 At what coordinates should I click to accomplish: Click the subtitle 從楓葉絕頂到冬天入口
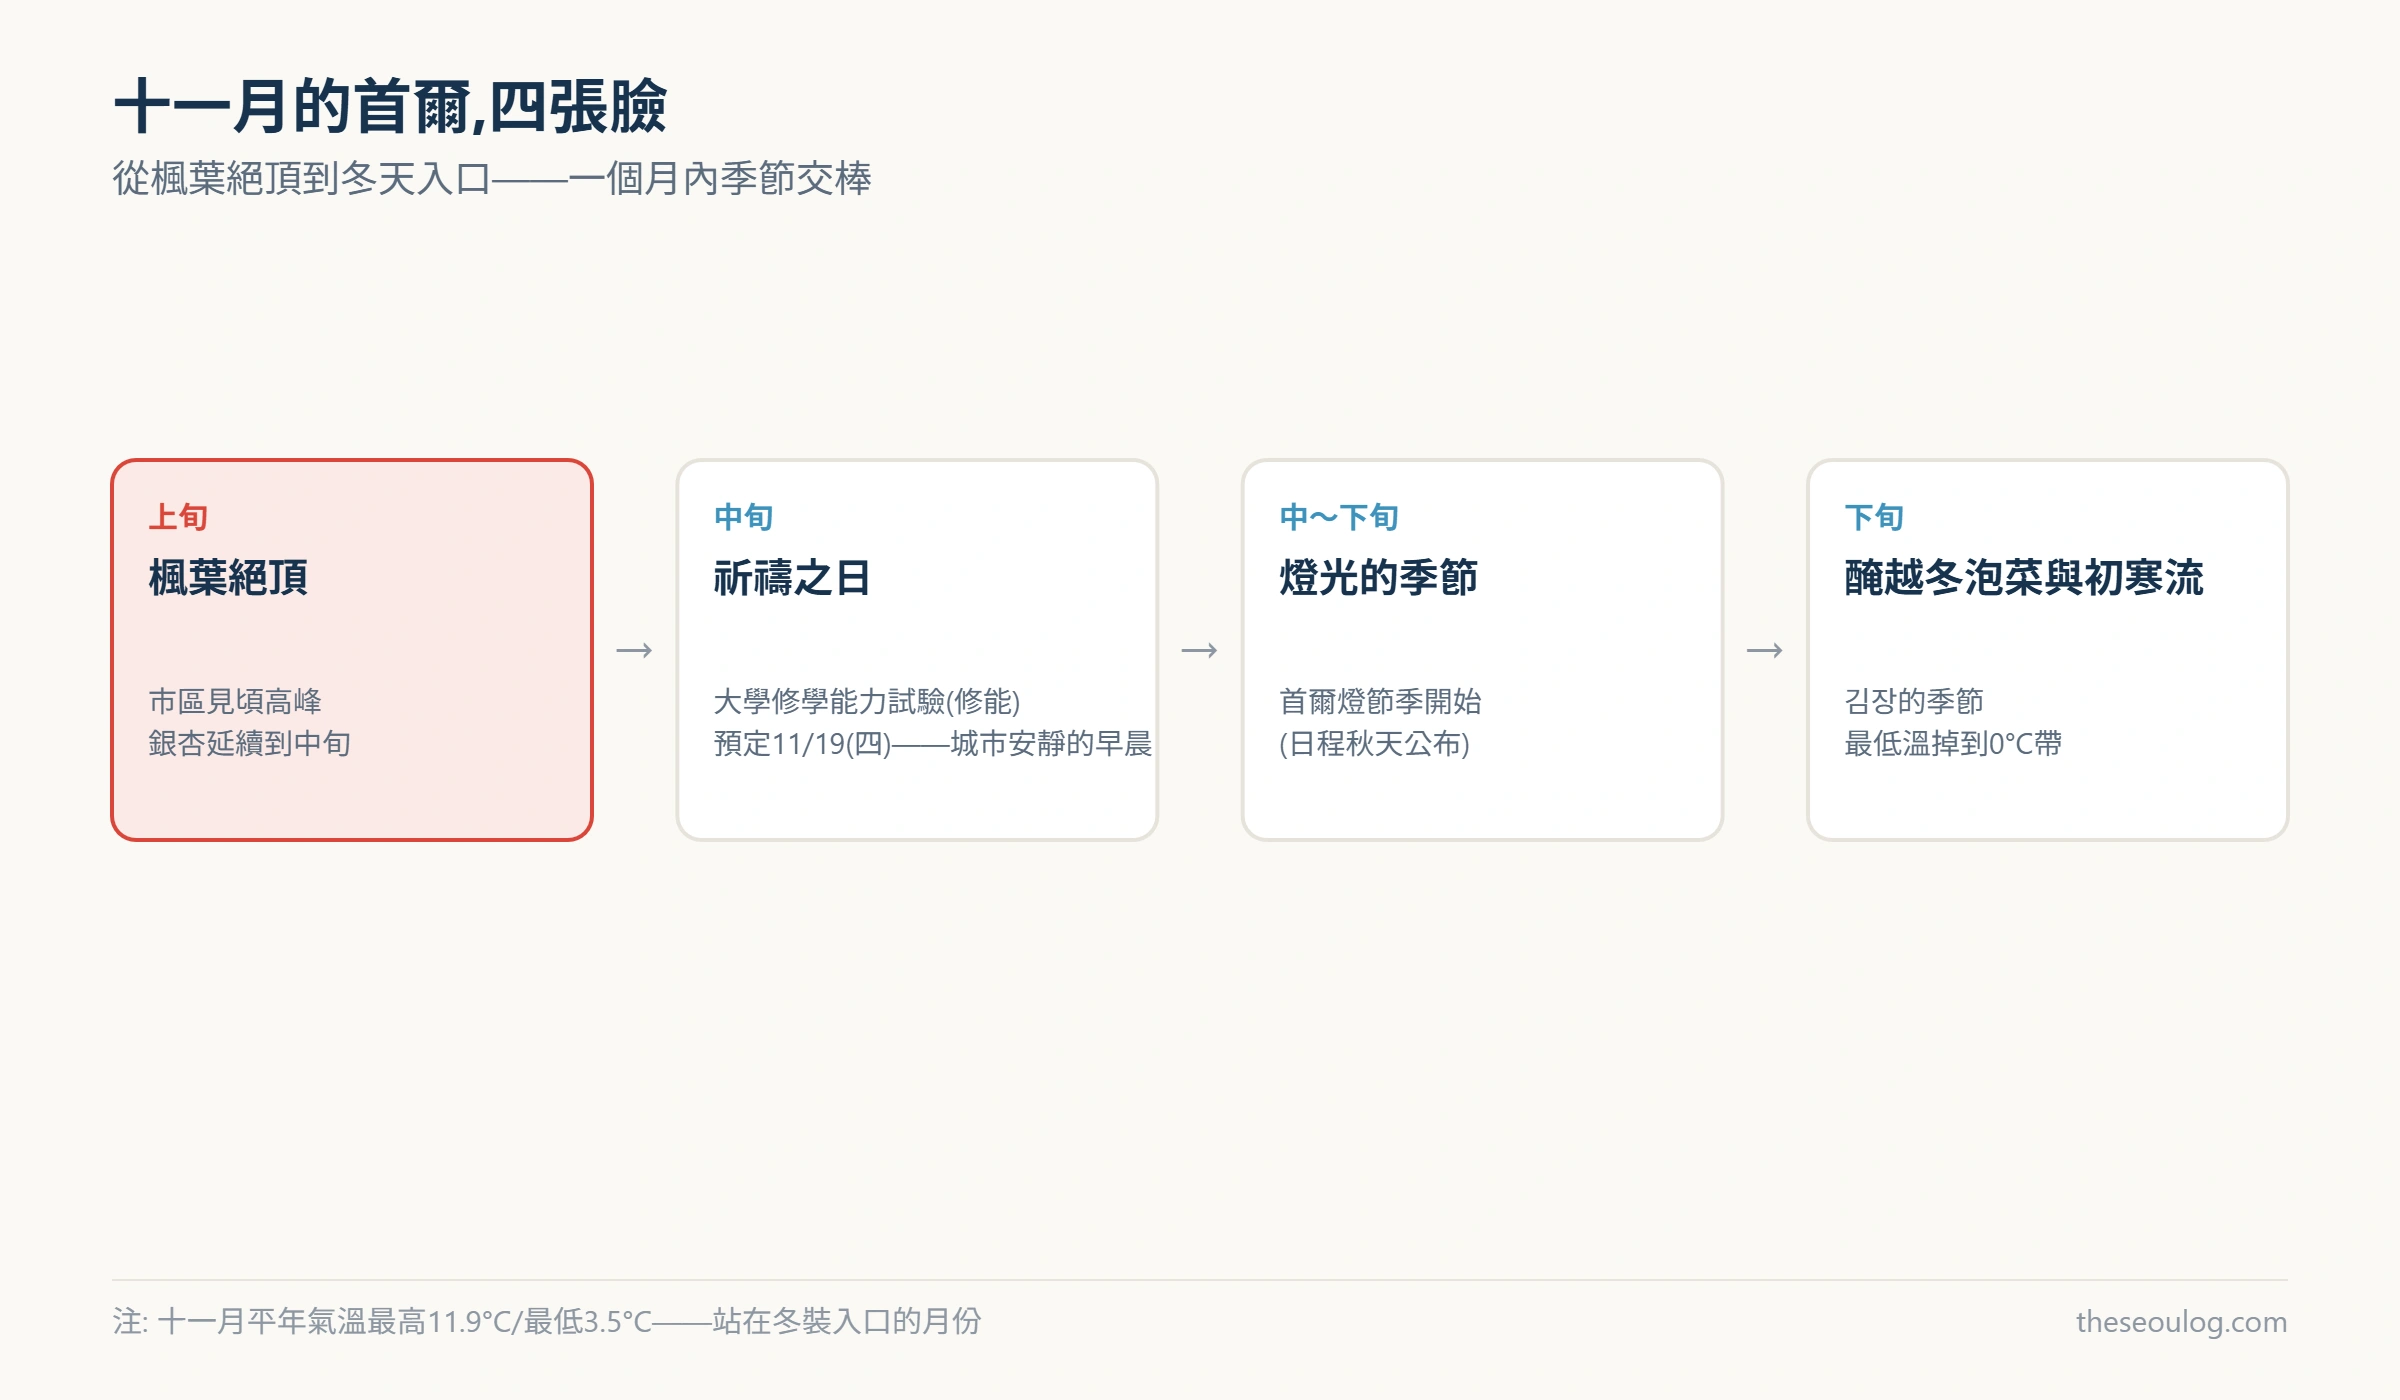(301, 179)
